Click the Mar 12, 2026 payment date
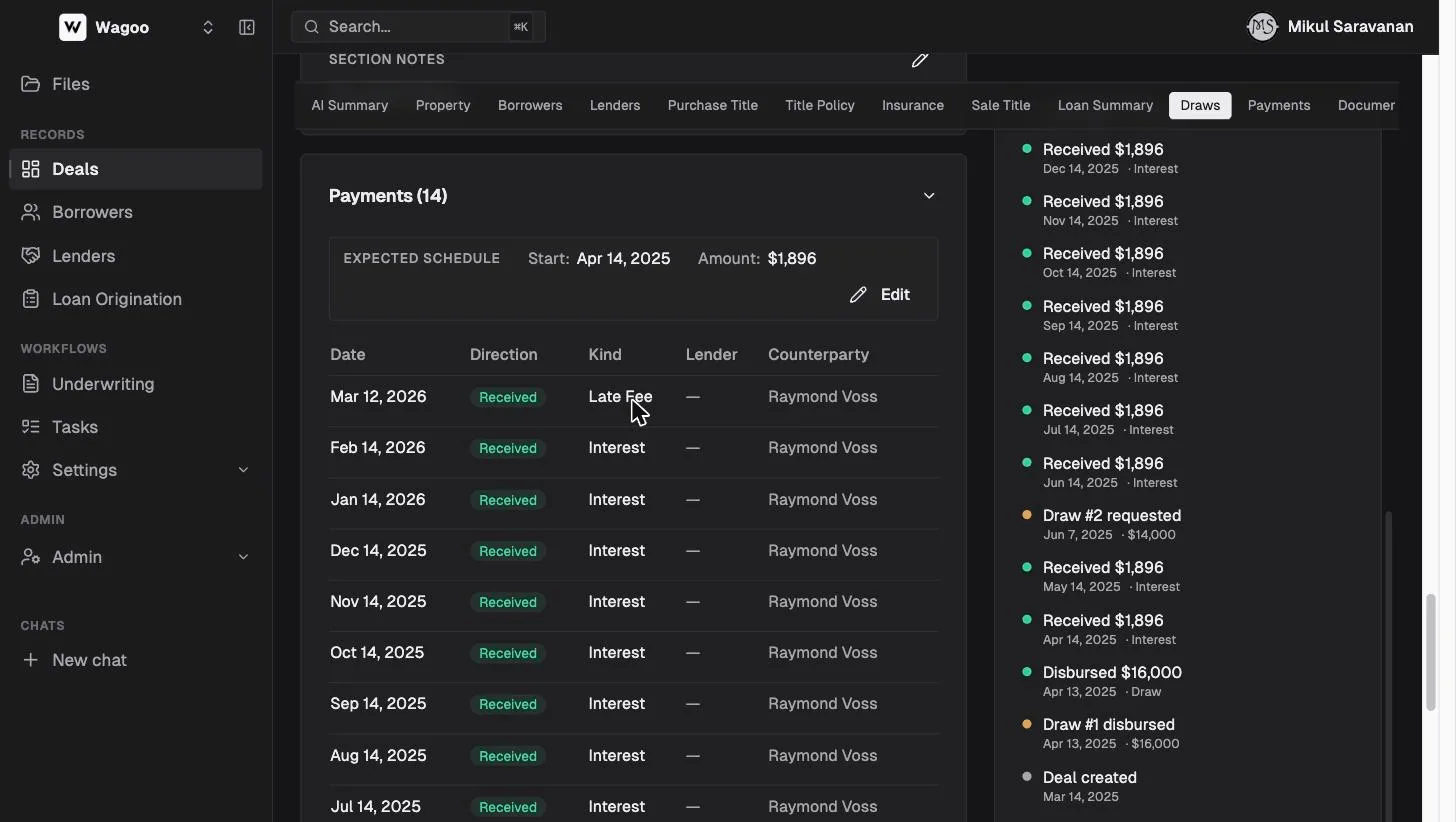1456x822 pixels. click(x=378, y=397)
